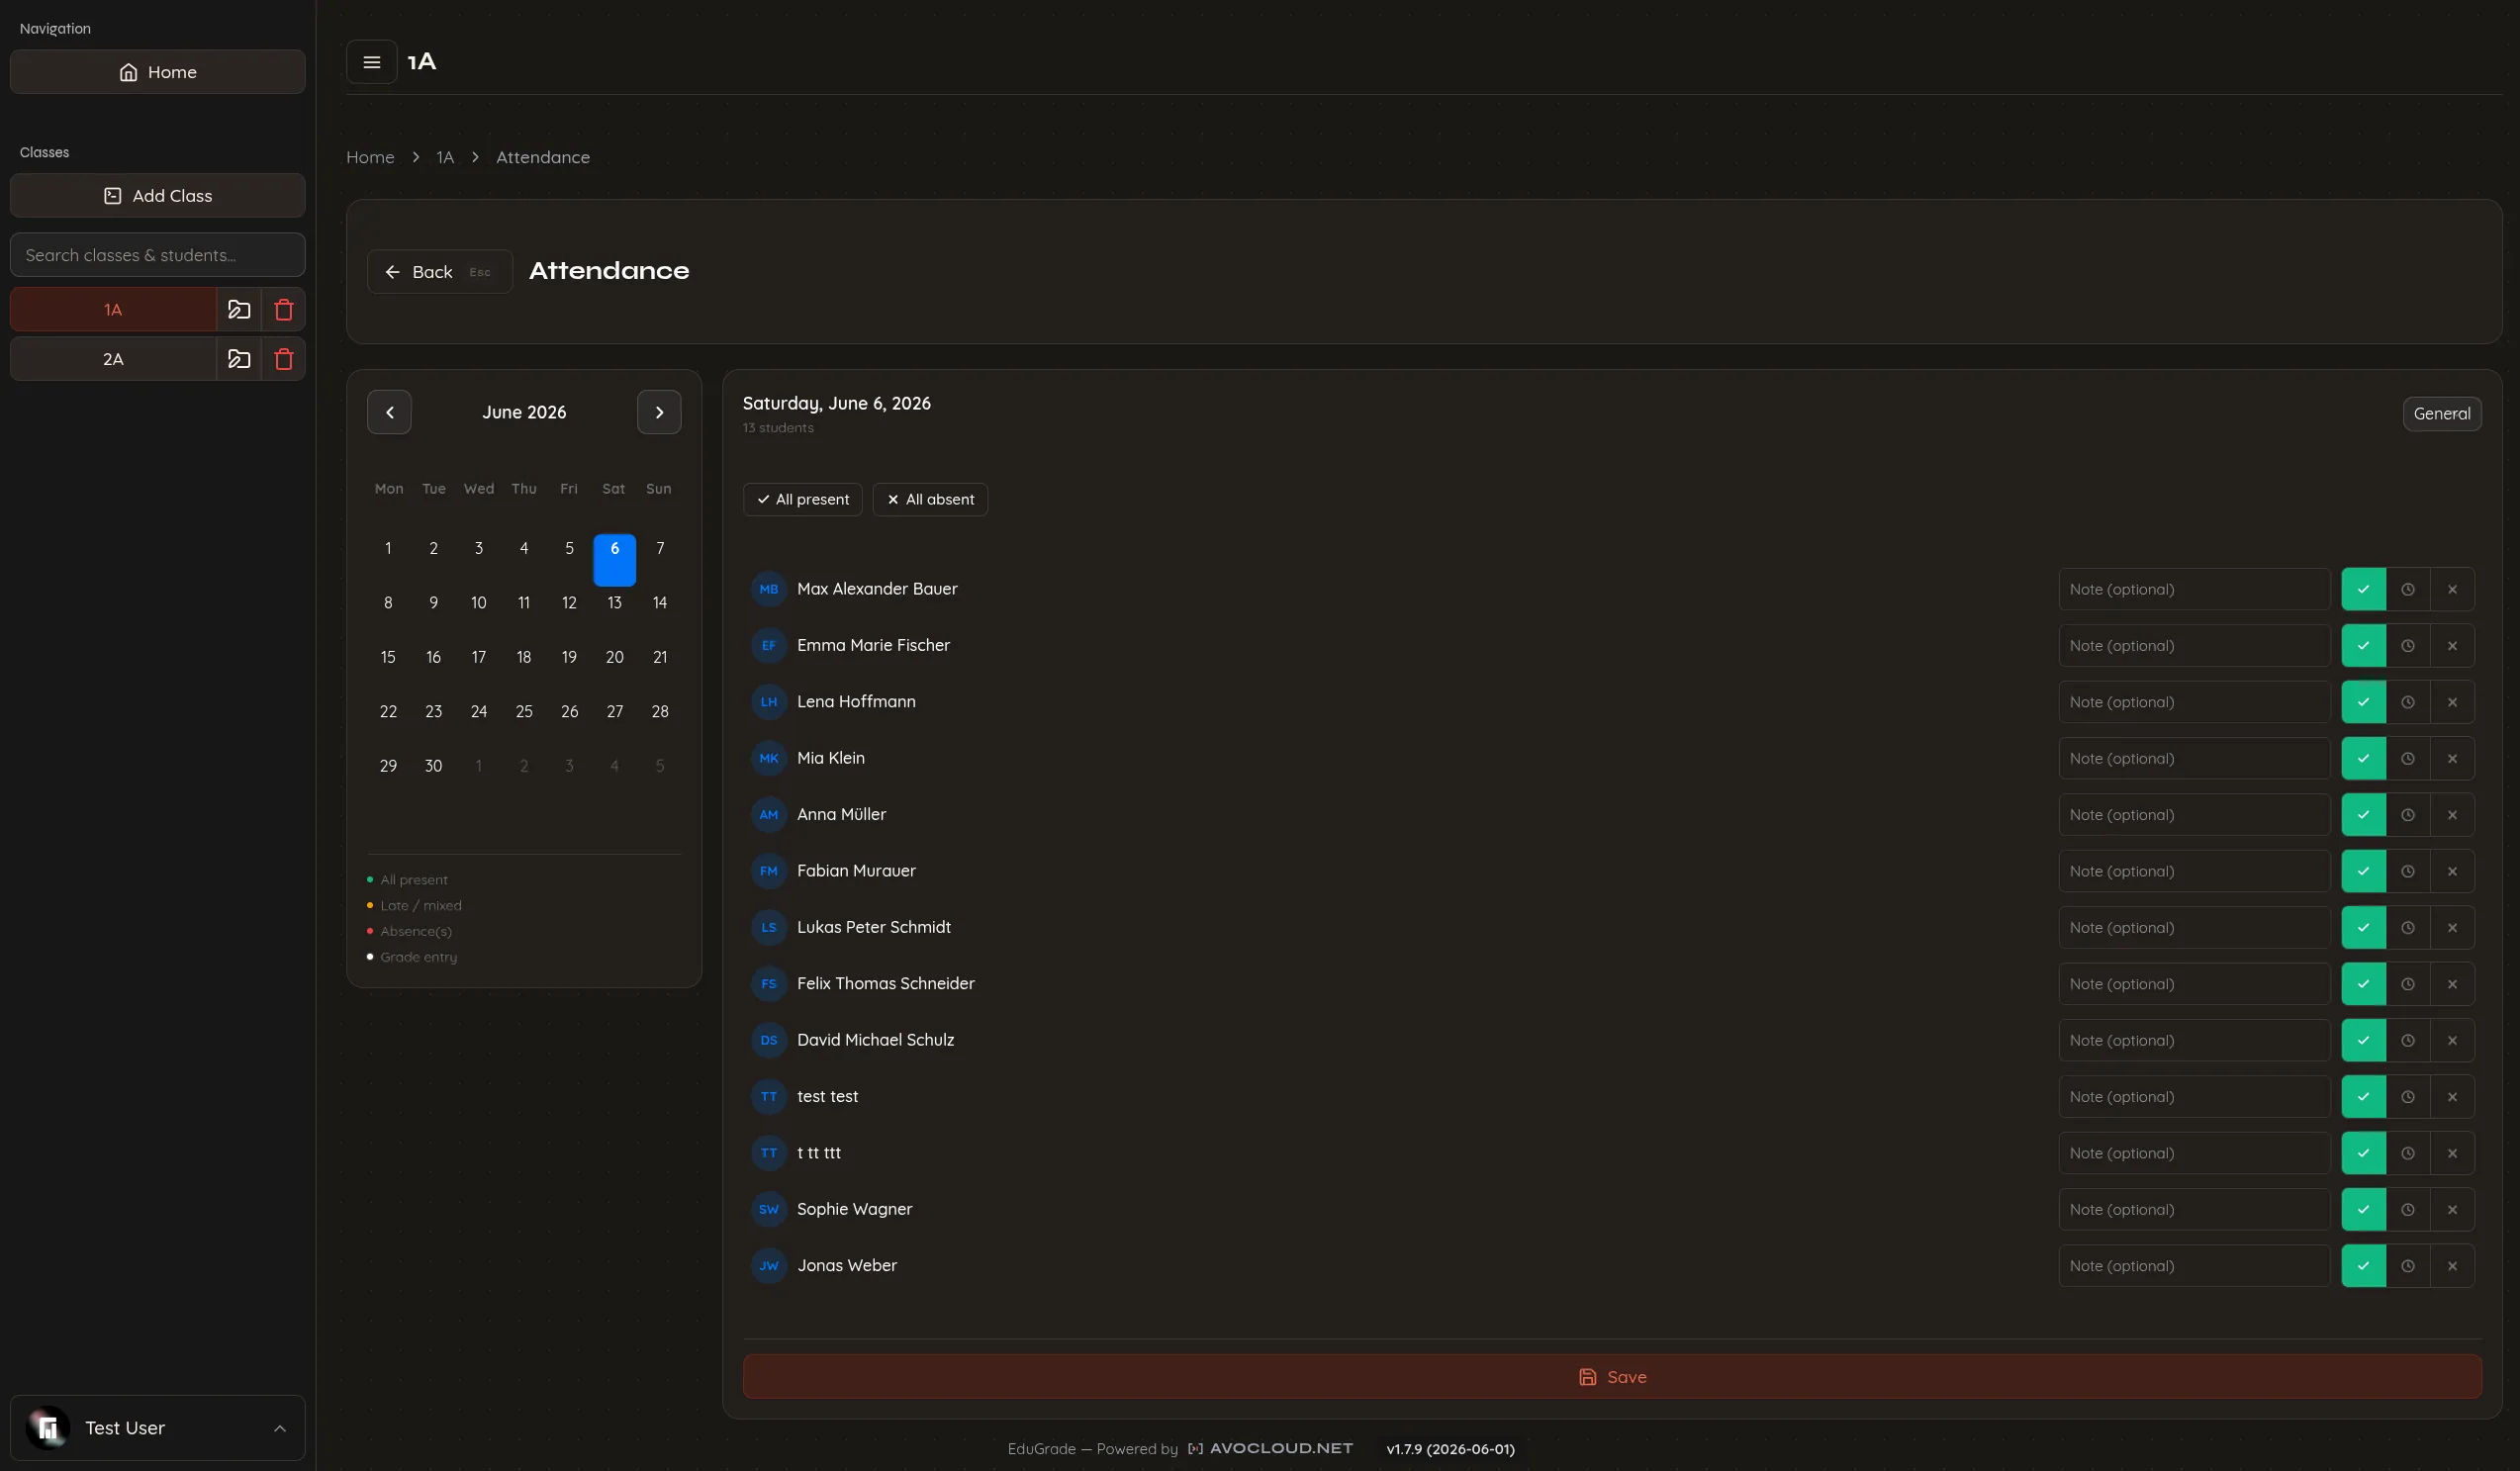Screen dimensions: 2520x1471
Task: Click the Home breadcrumb link
Action: (370, 158)
